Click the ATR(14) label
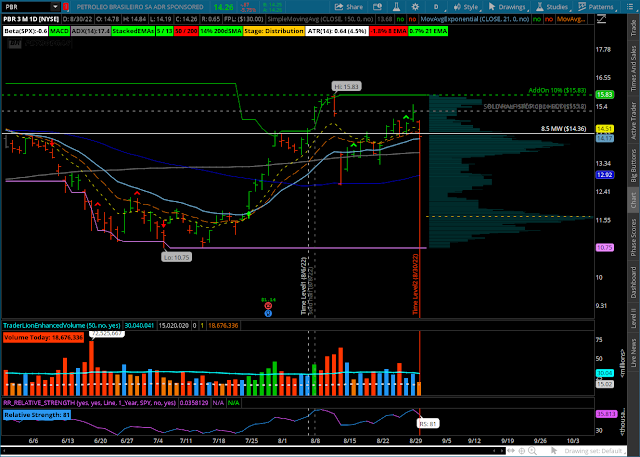The height and width of the screenshot is (457, 640). click(337, 31)
